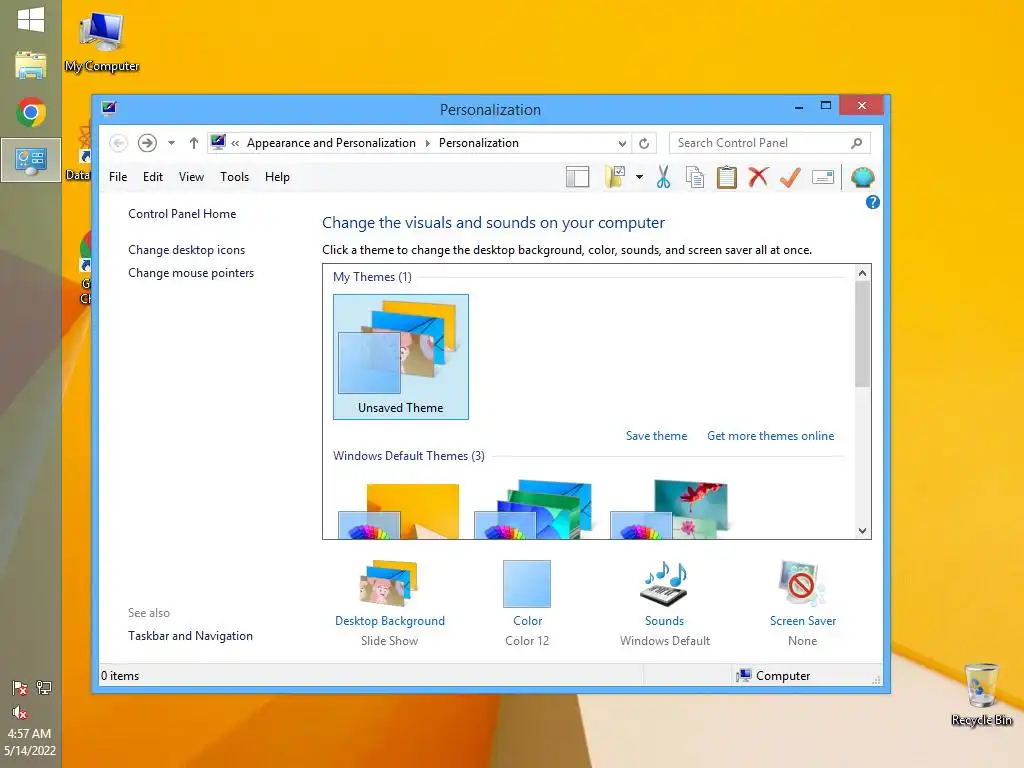This screenshot has width=1024, height=768.
Task: Open Sounds Windows Default settings
Action: click(665, 603)
